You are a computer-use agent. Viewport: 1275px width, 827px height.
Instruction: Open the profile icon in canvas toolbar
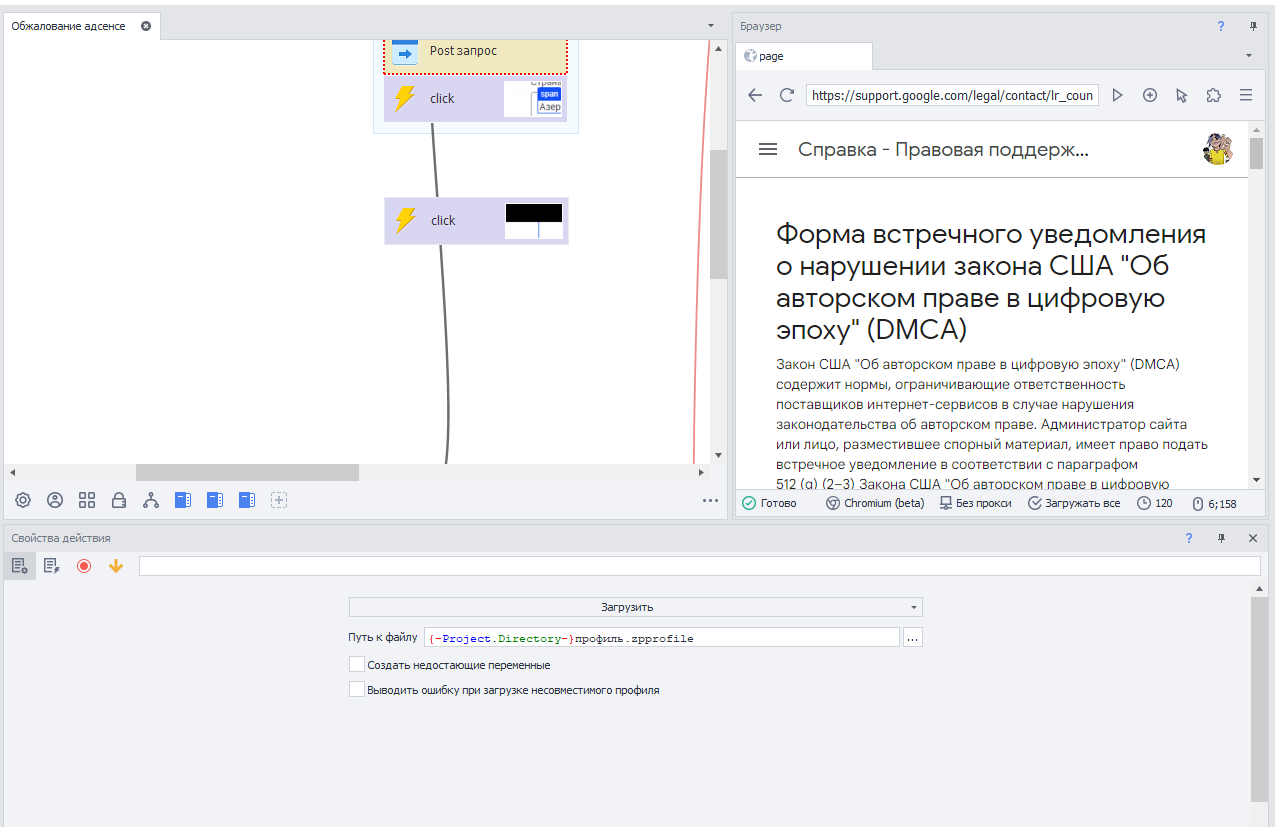pos(55,500)
